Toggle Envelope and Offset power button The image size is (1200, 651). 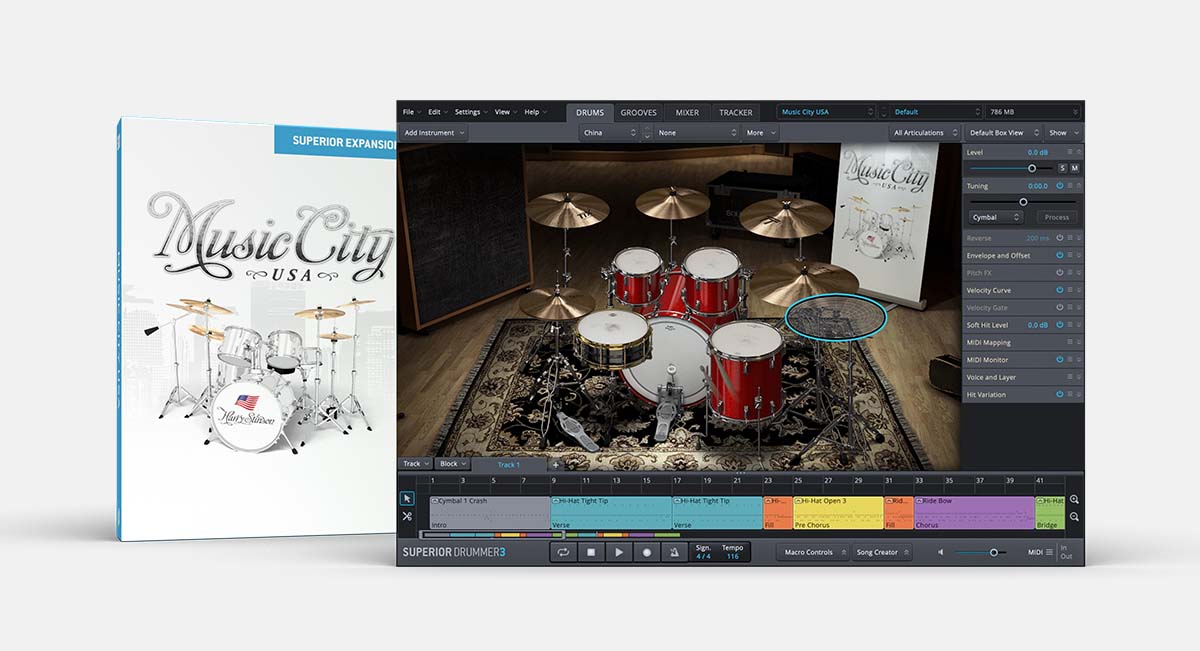coord(1059,255)
